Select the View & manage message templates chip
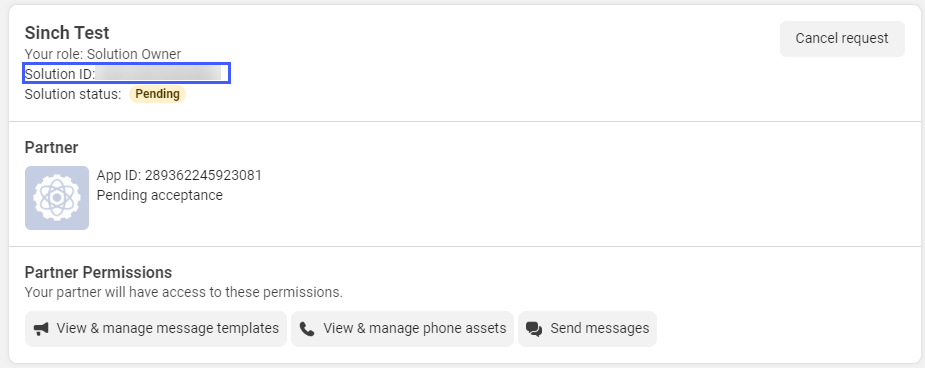The height and width of the screenshot is (368, 925). click(x=156, y=328)
